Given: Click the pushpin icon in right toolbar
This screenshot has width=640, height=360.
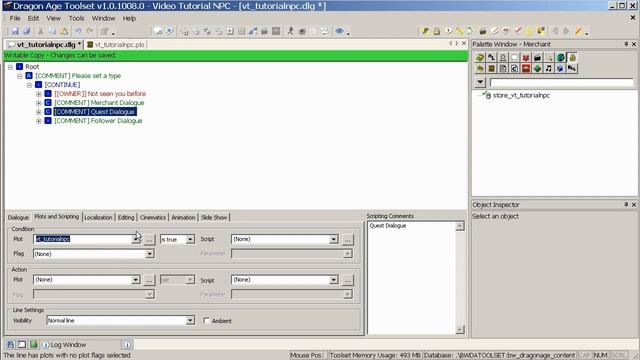Looking at the screenshot, I should click(425, 31).
